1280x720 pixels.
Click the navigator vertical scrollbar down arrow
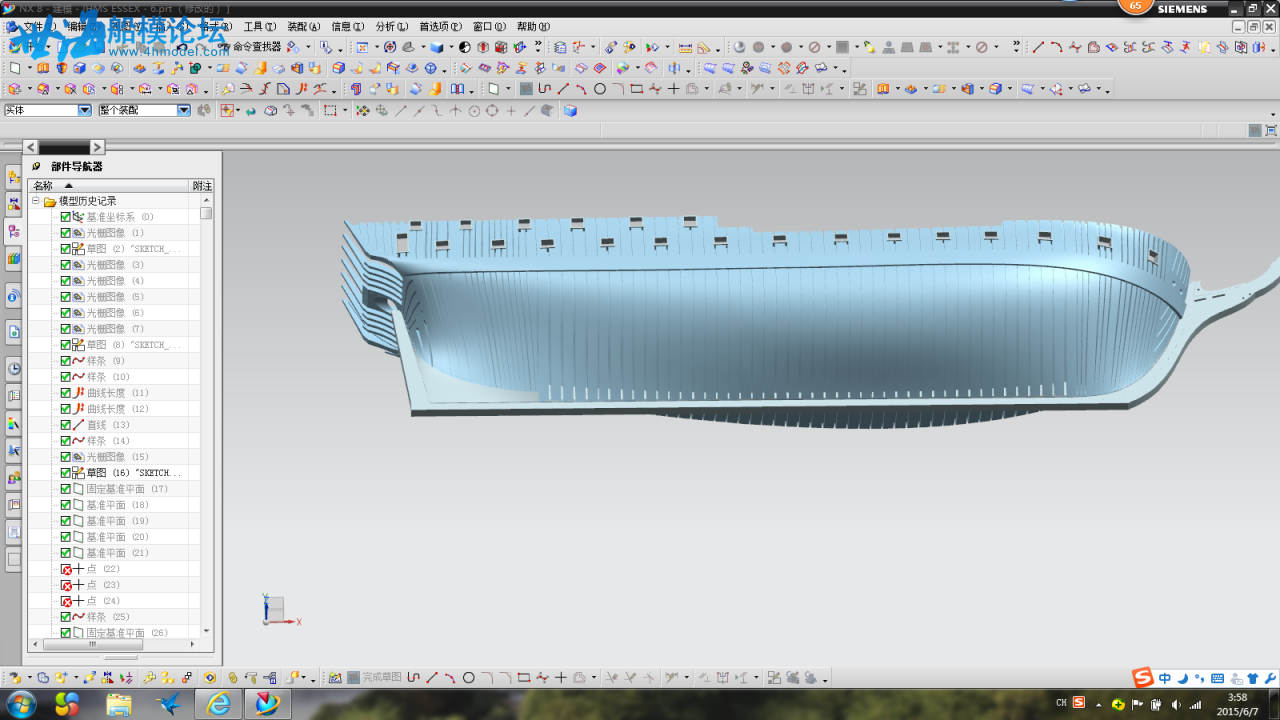point(206,631)
